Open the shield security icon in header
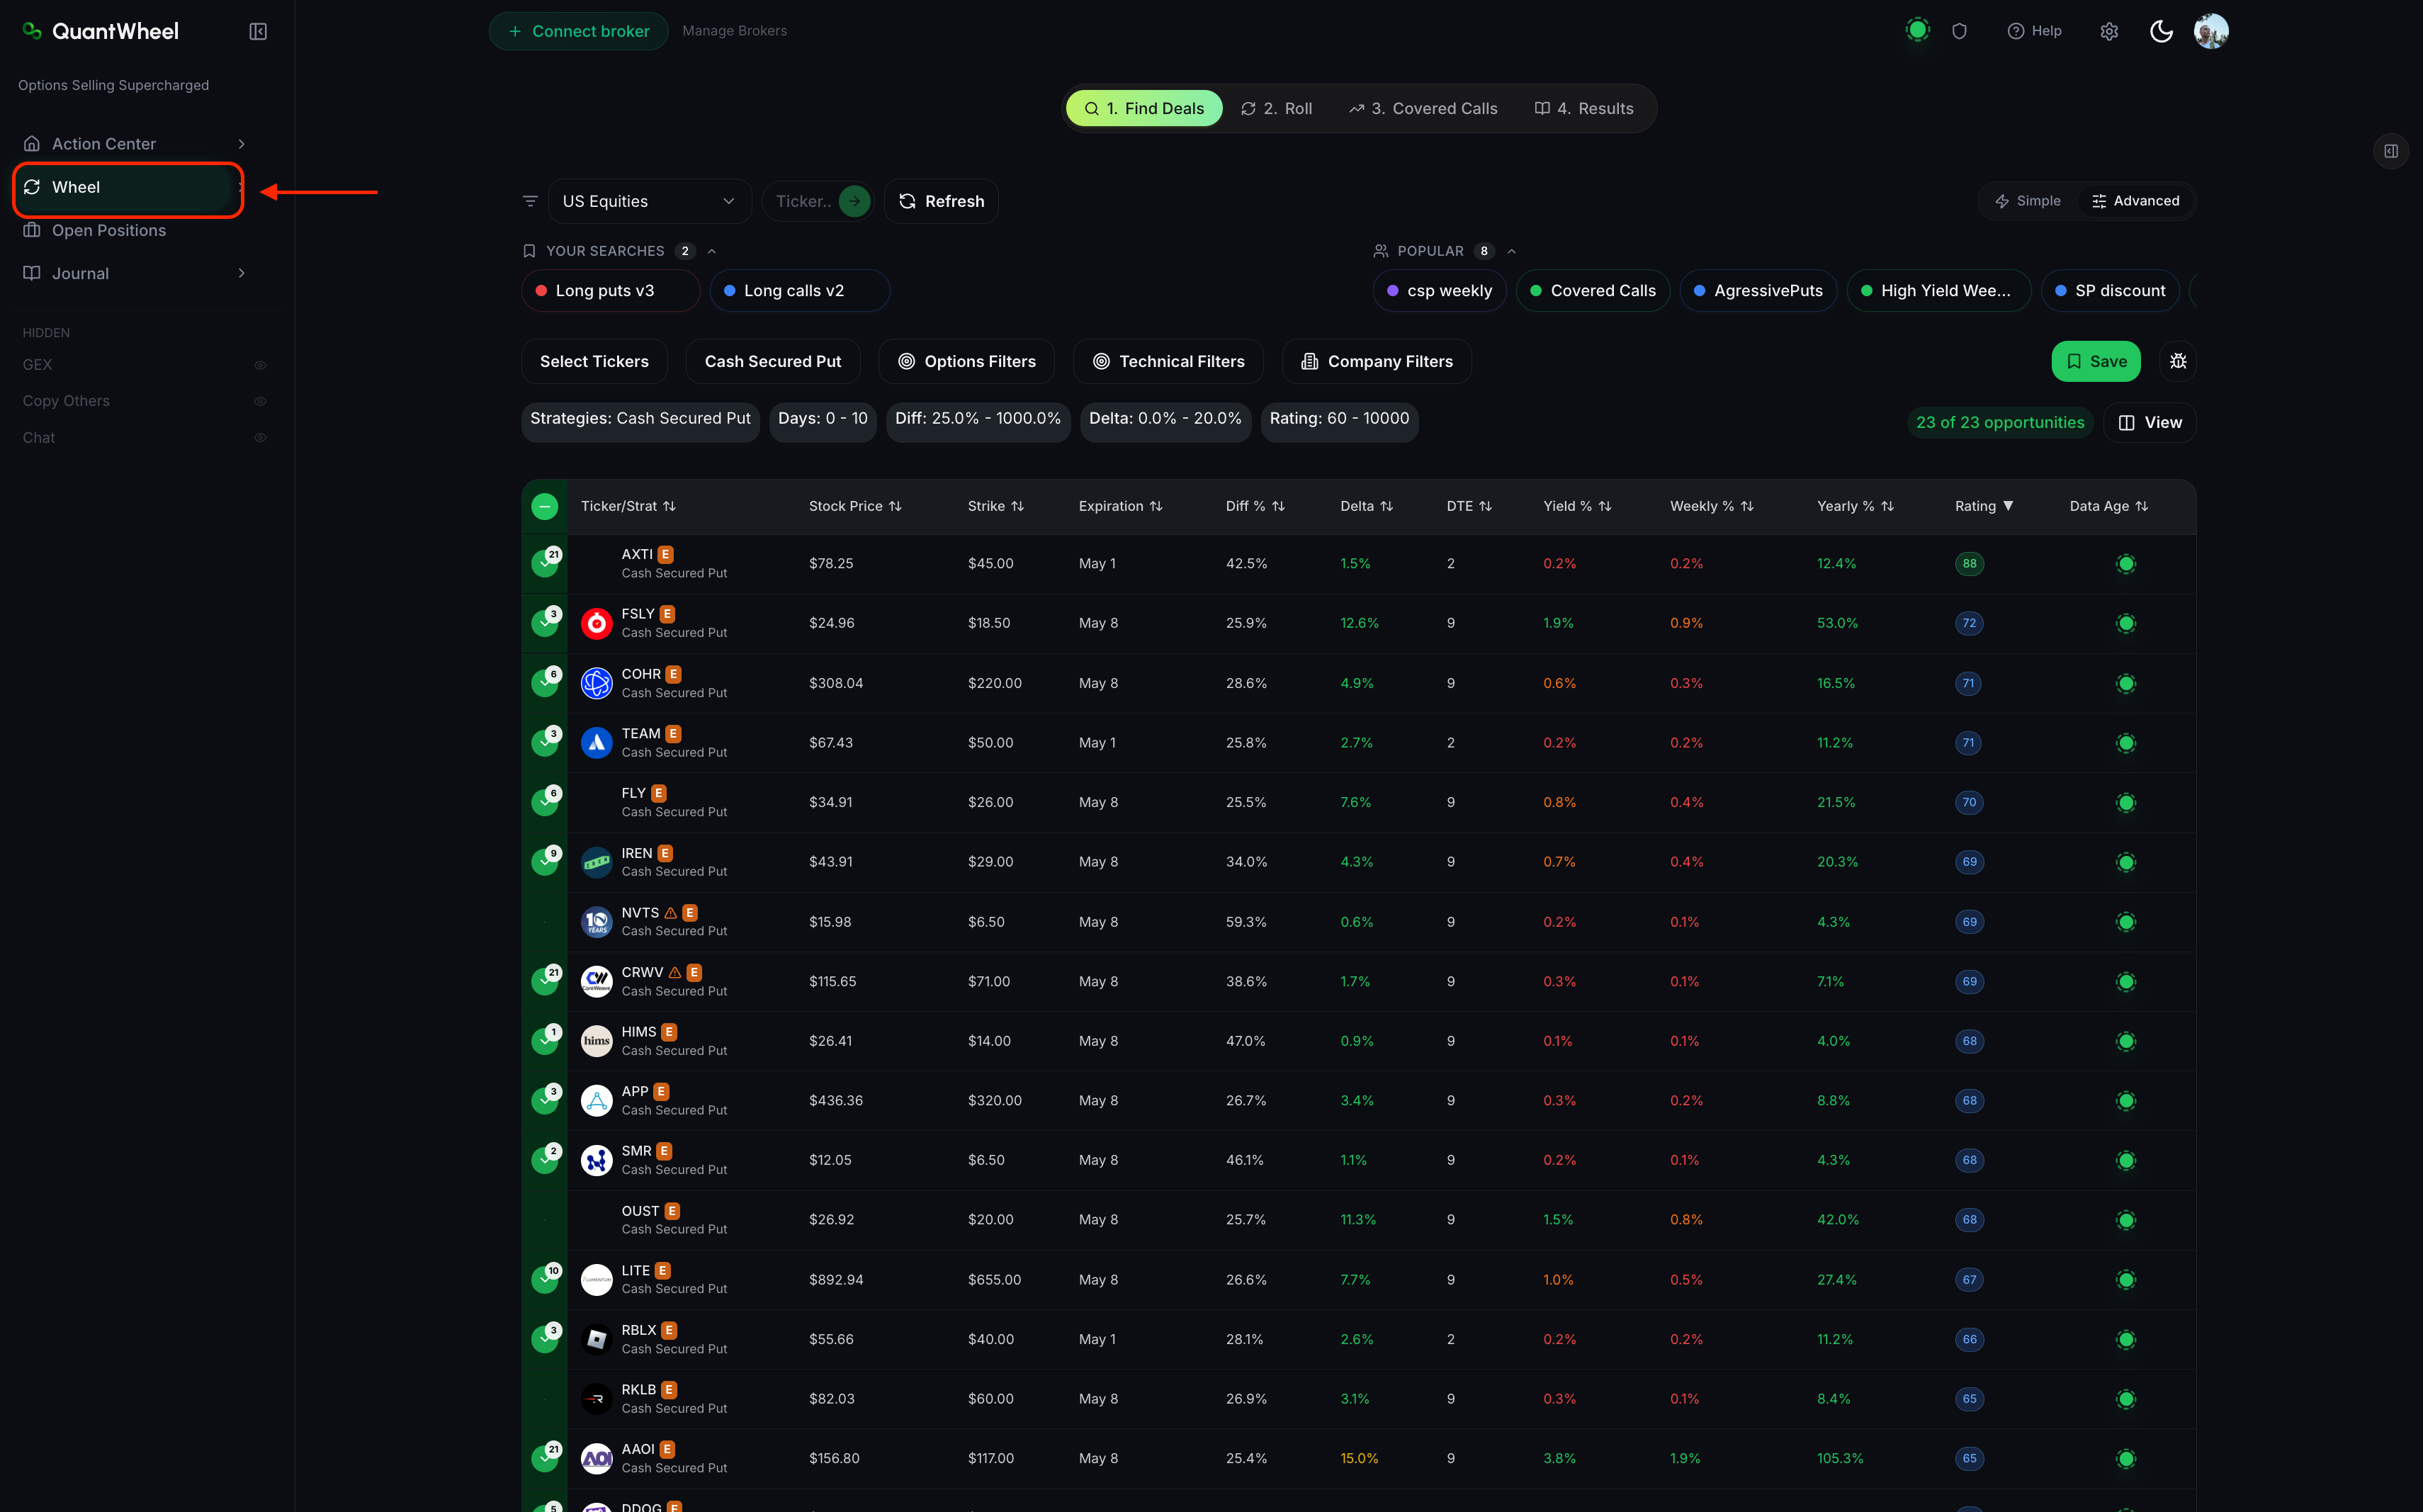Viewport: 2423px width, 1512px height. [x=1959, y=31]
